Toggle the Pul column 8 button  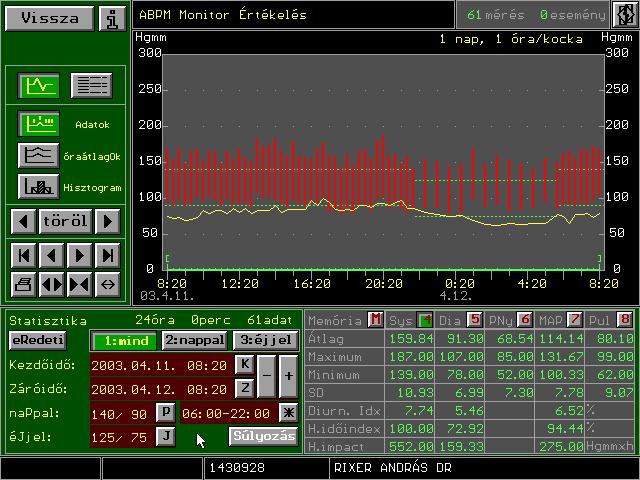point(625,320)
